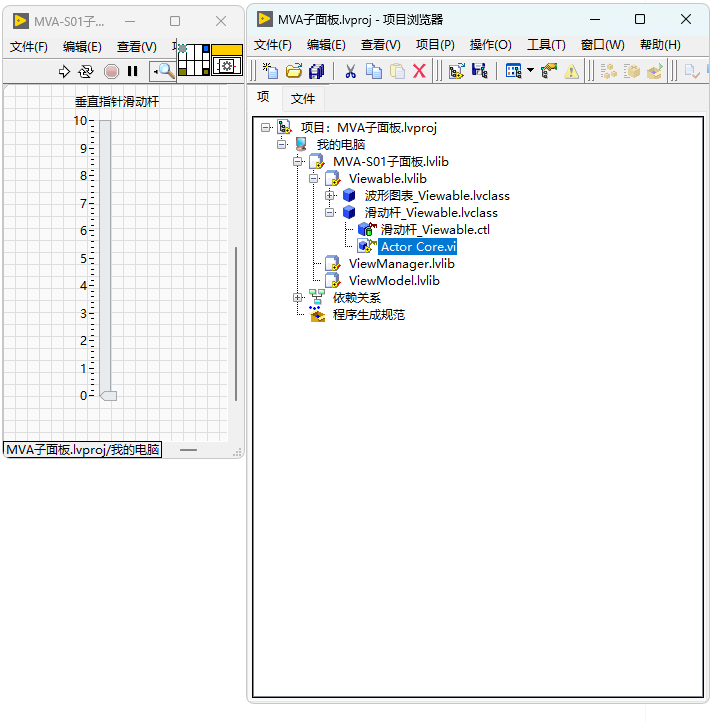
Task: Click the Save Project disk-with-tree icon
Action: (x=480, y=71)
